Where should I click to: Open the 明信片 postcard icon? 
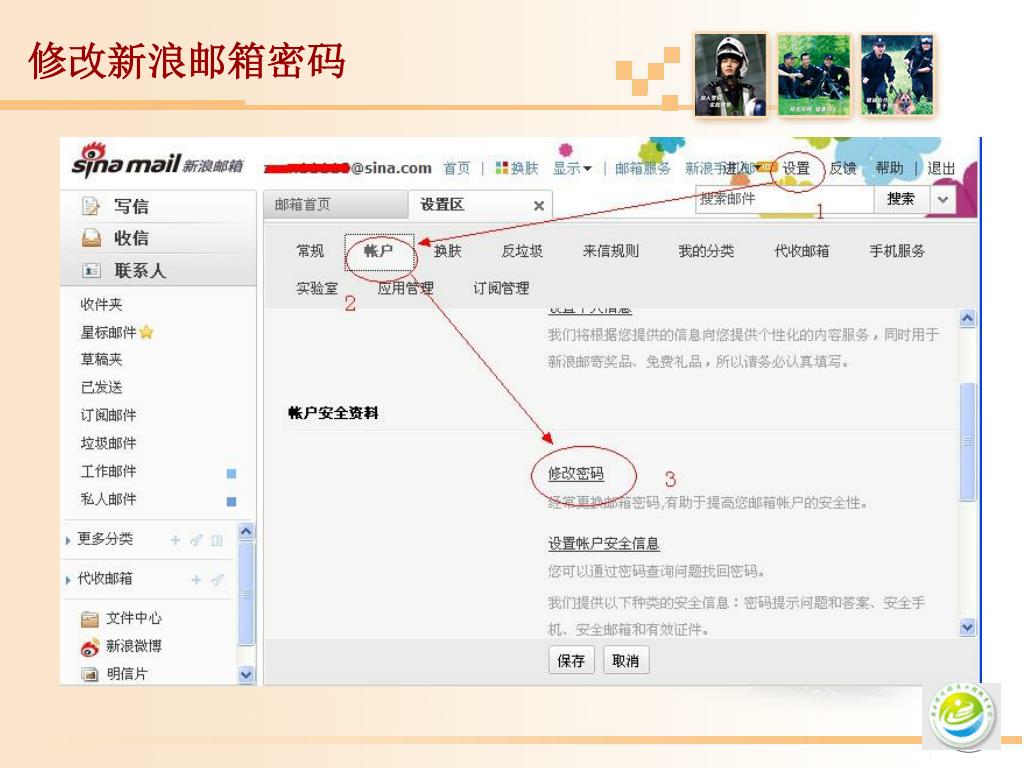pos(89,674)
